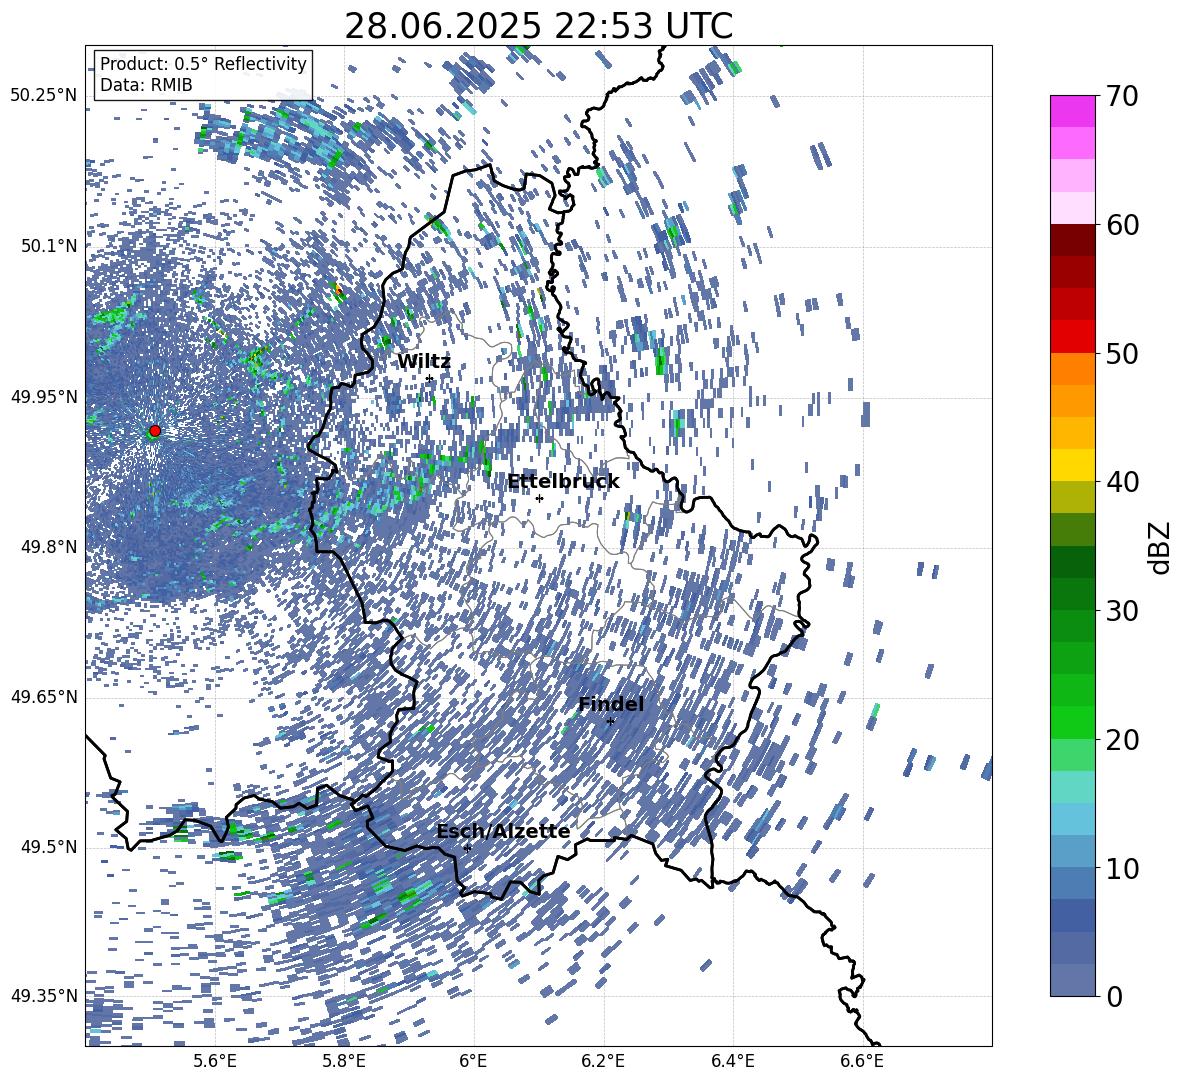Click the 5.6°E longitude label
Image resolution: width=1184 pixels, height=1081 pixels.
pos(215,1062)
